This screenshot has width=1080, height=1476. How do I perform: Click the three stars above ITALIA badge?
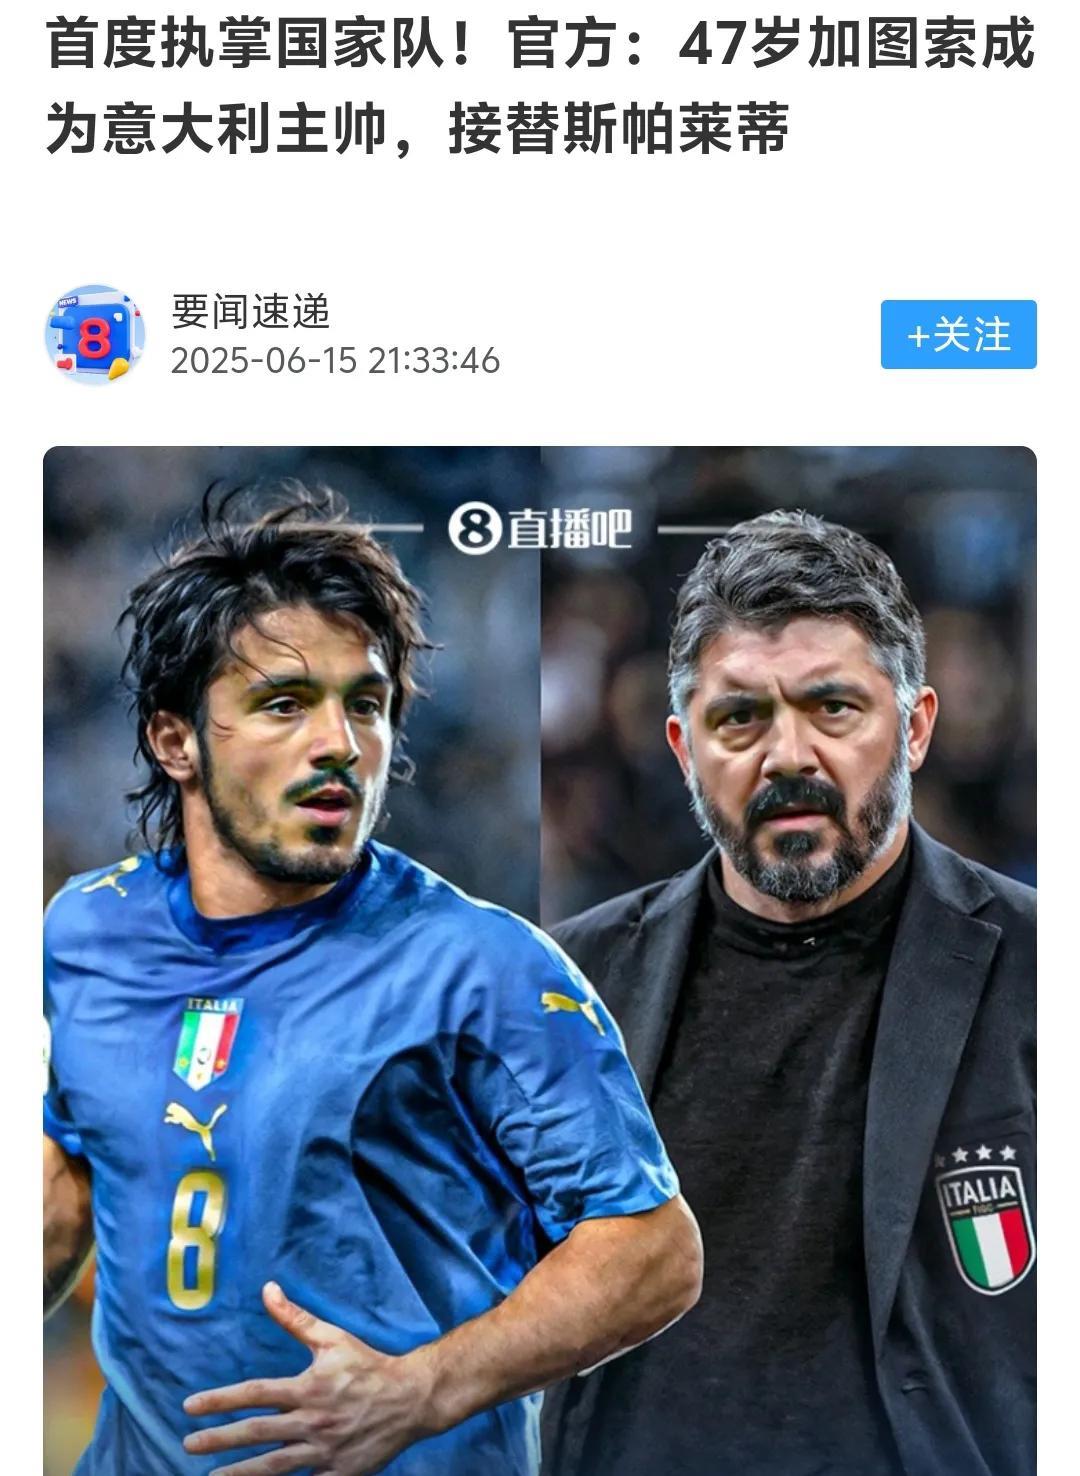984,1153
